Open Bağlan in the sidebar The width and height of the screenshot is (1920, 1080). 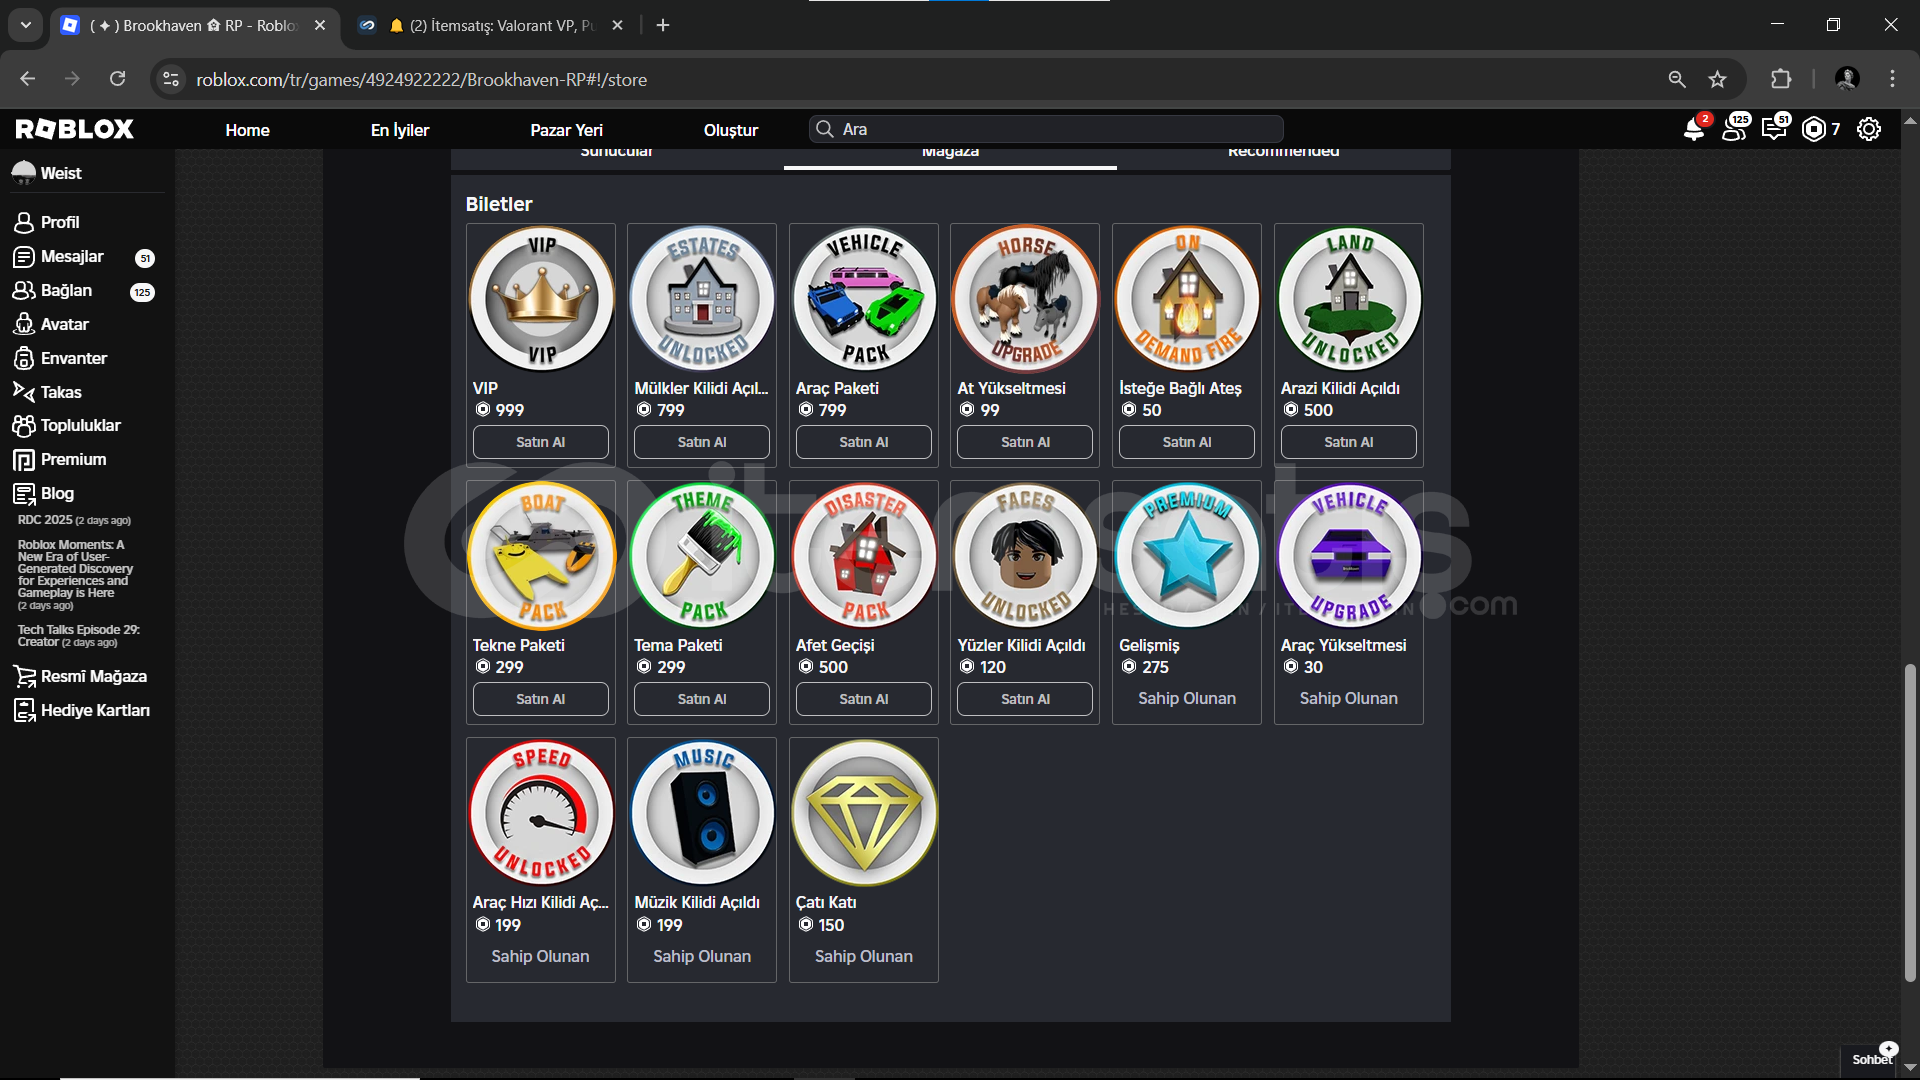pyautogui.click(x=84, y=291)
